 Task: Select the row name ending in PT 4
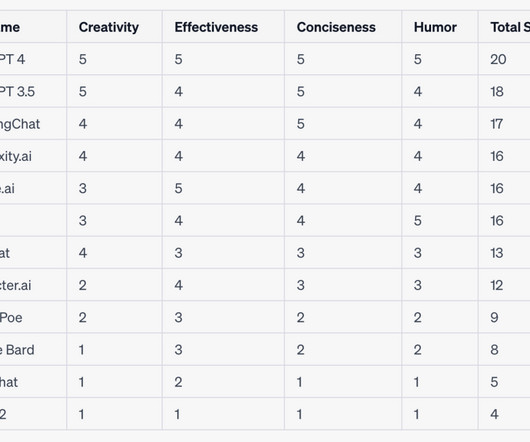12,59
